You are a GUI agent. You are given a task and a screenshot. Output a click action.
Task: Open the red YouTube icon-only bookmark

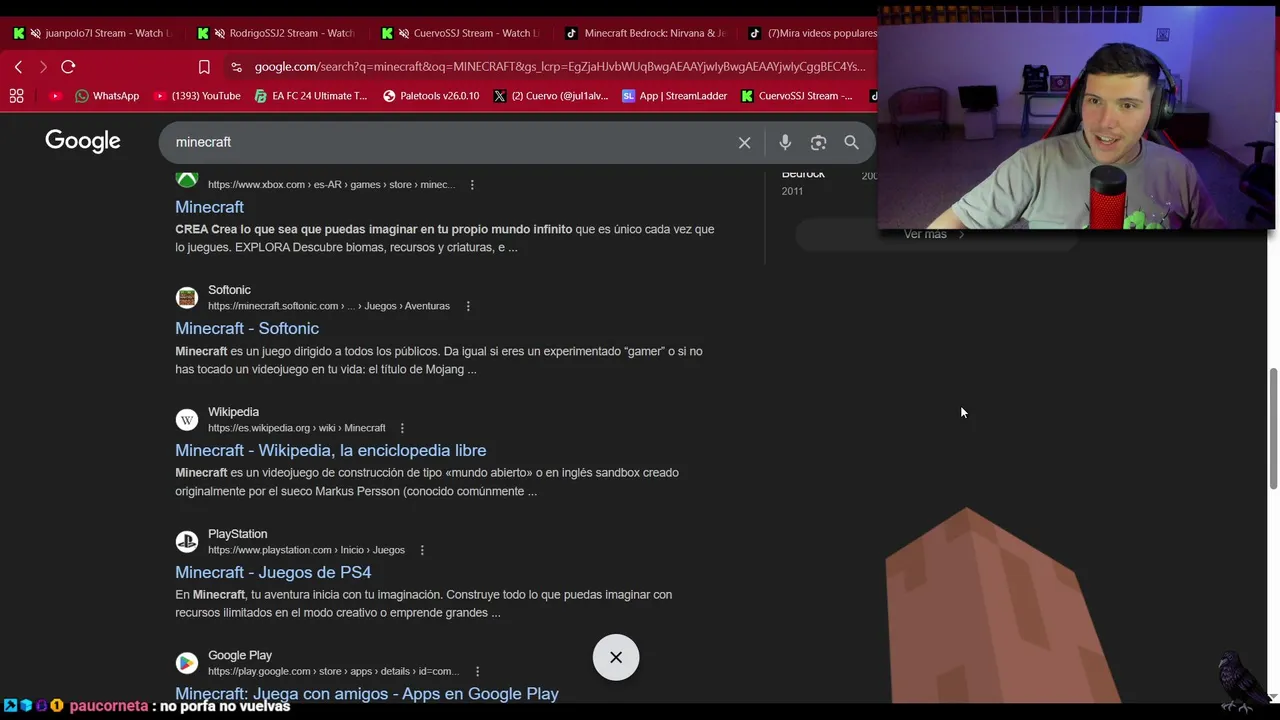pyautogui.click(x=55, y=96)
